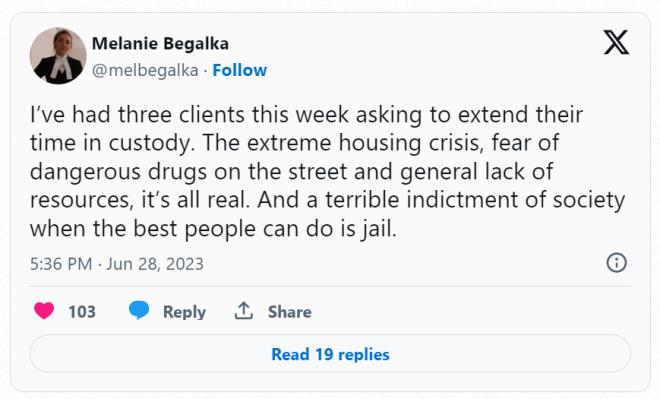Click the share upload arrow icon

[244, 311]
